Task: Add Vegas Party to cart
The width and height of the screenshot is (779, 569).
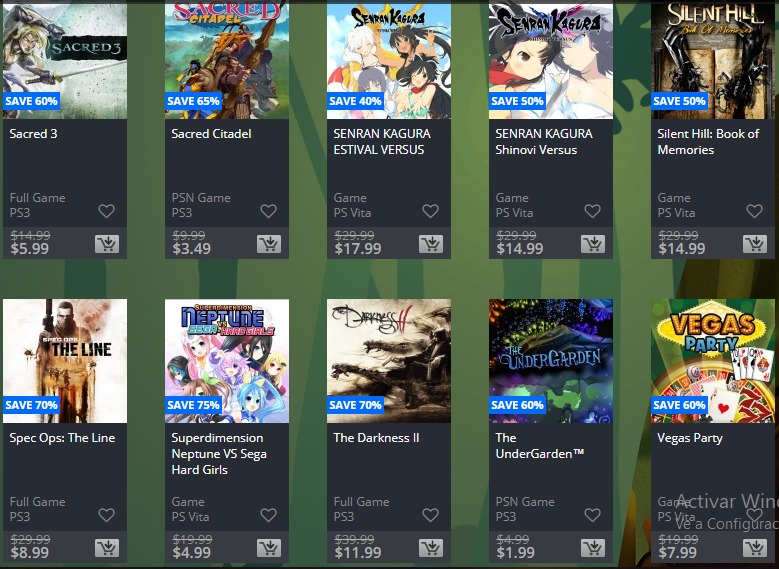Action: pos(755,548)
